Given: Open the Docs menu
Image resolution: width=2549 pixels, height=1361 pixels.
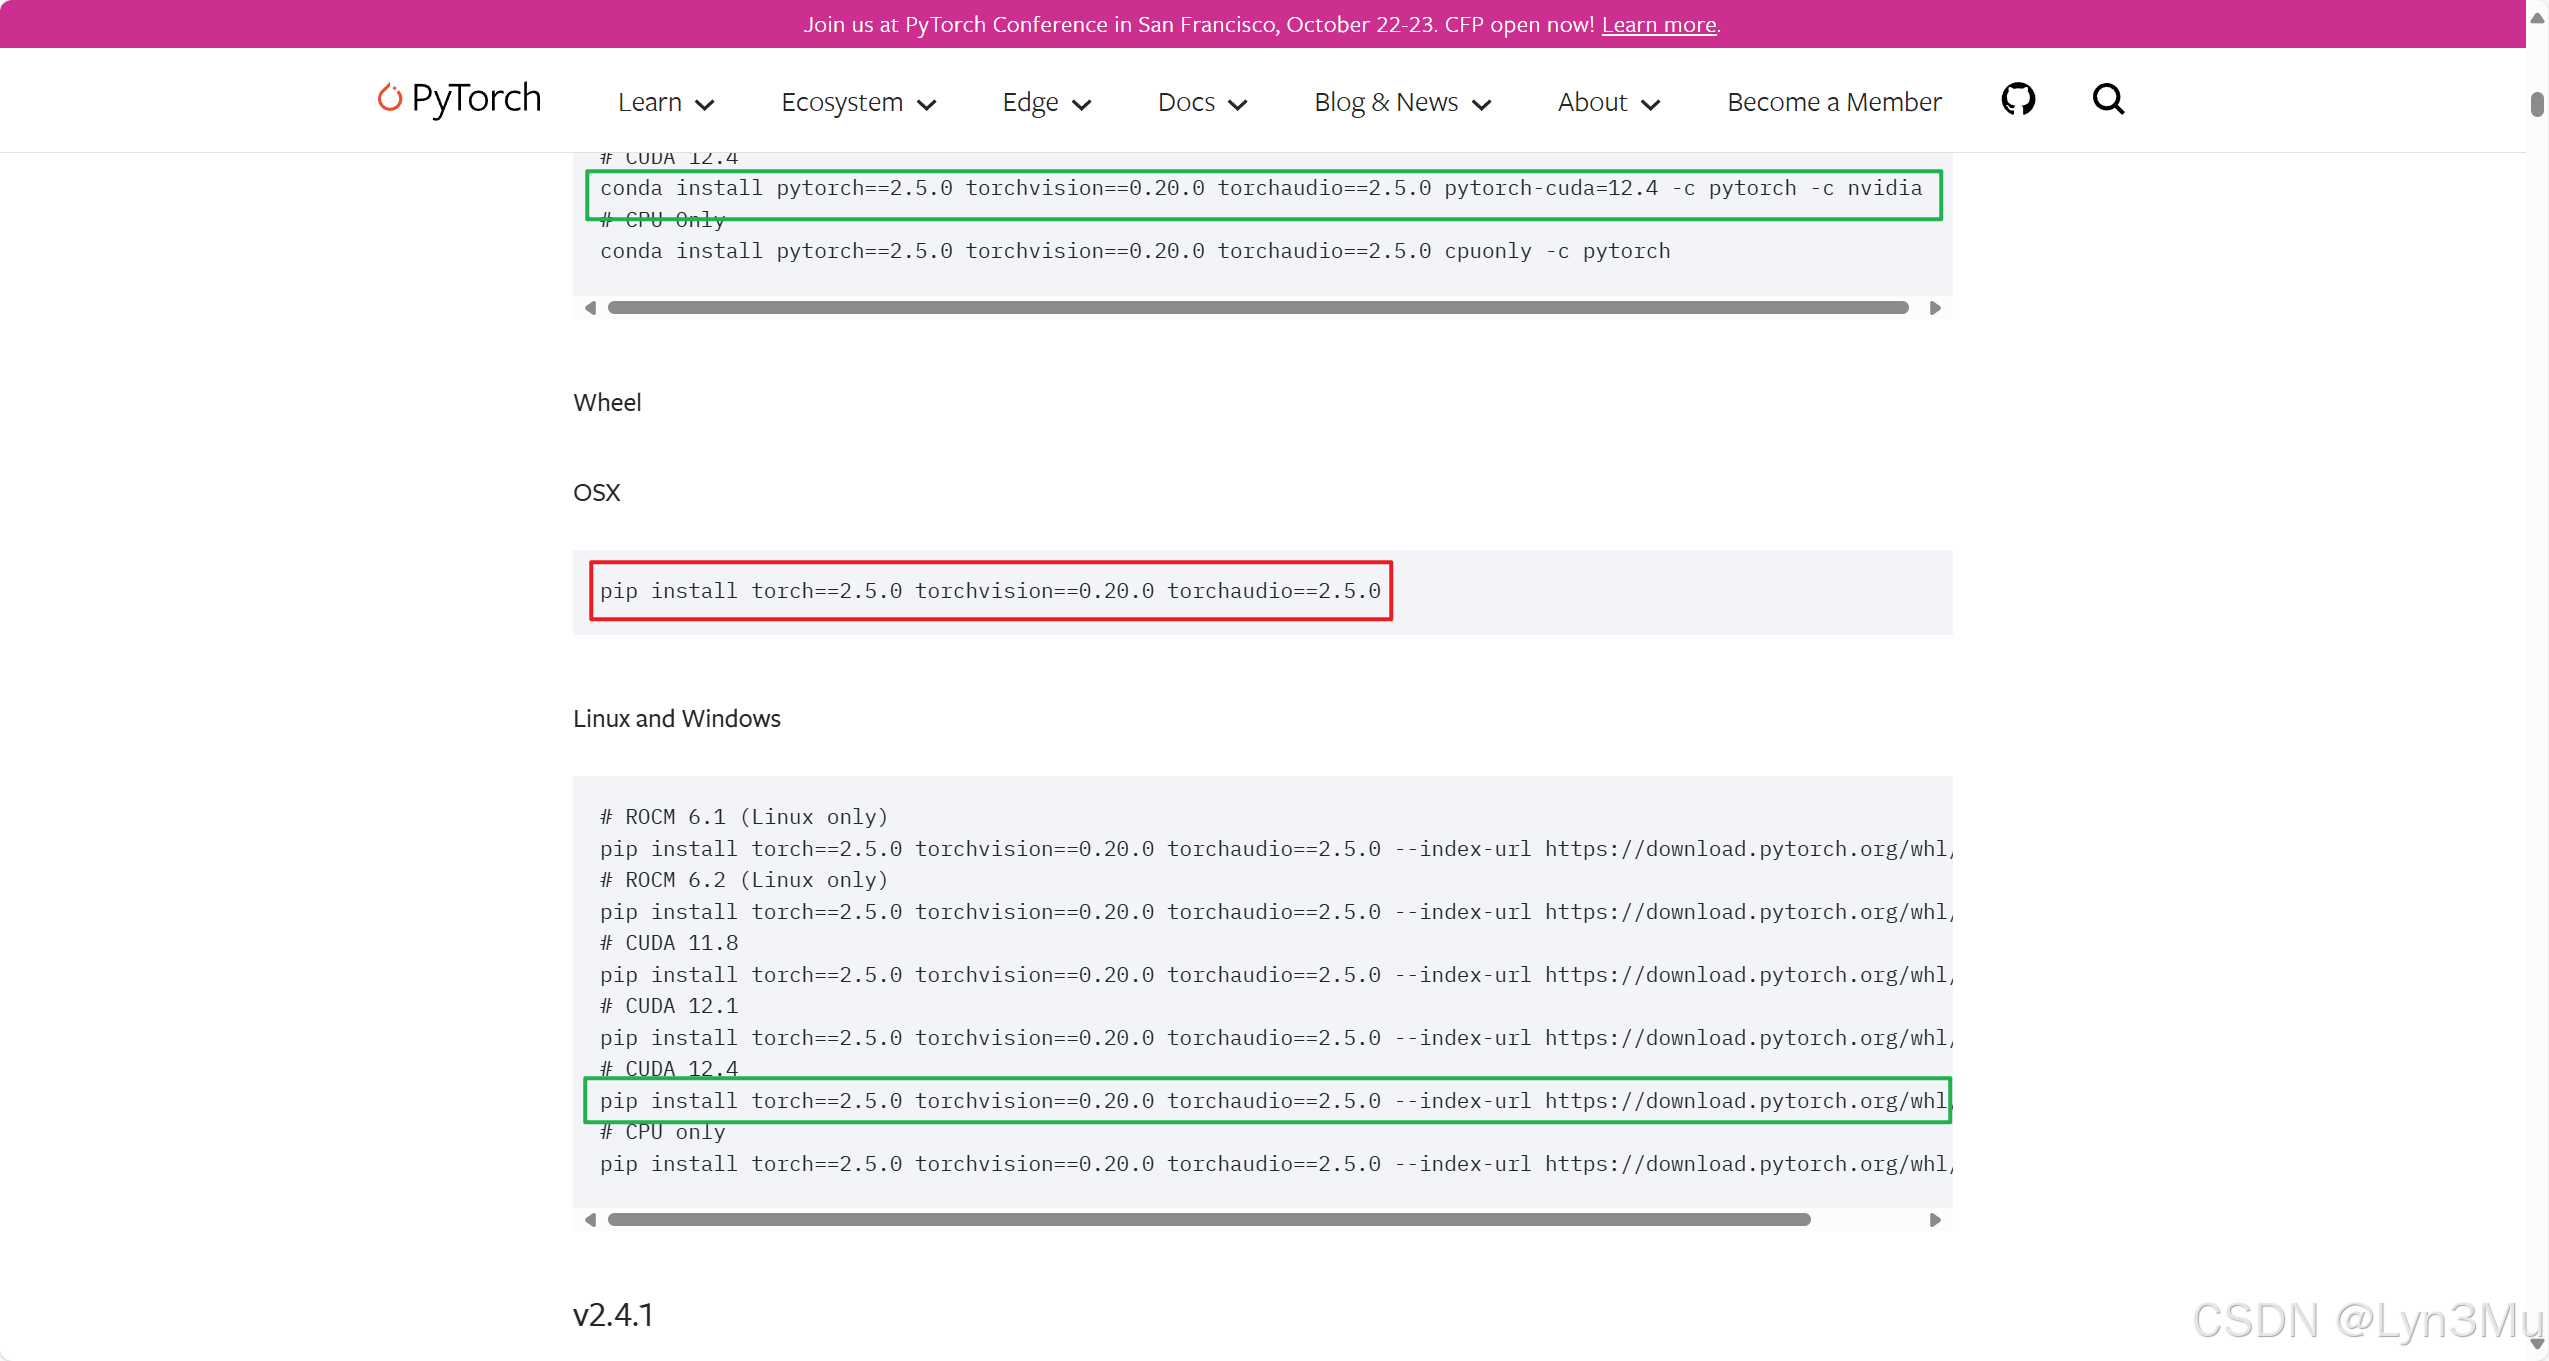Looking at the screenshot, I should coord(1202,103).
